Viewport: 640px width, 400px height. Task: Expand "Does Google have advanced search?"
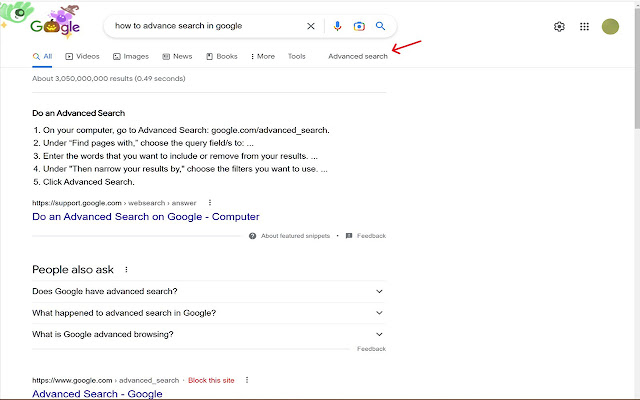[379, 291]
